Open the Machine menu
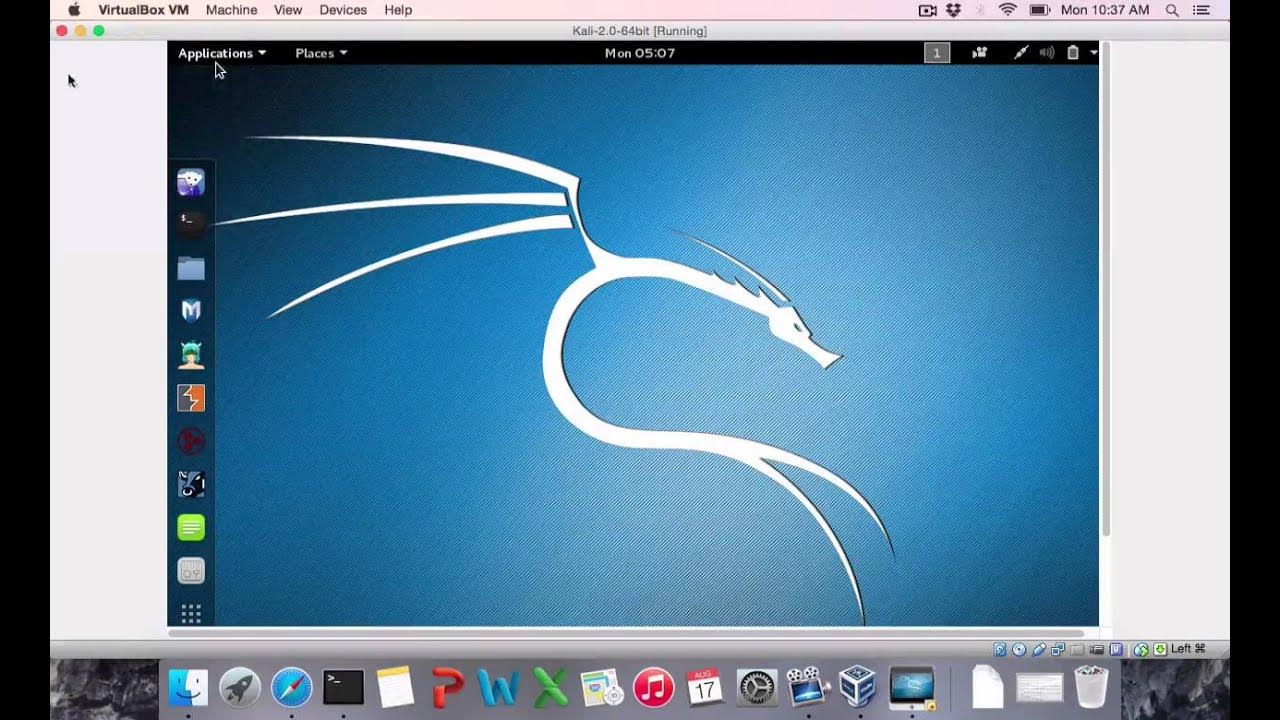Viewport: 1280px width, 720px height. point(231,10)
